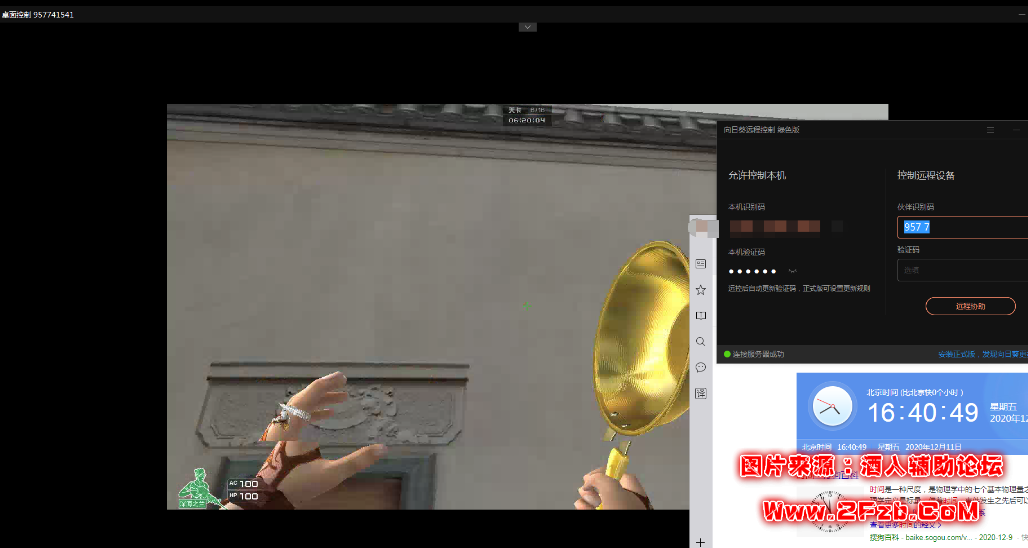Click the game timer 06:20:04 display
1028x548 pixels.
(x=527, y=121)
